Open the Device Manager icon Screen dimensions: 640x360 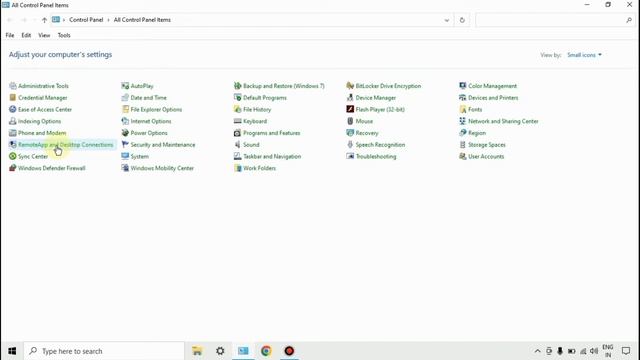[350, 98]
